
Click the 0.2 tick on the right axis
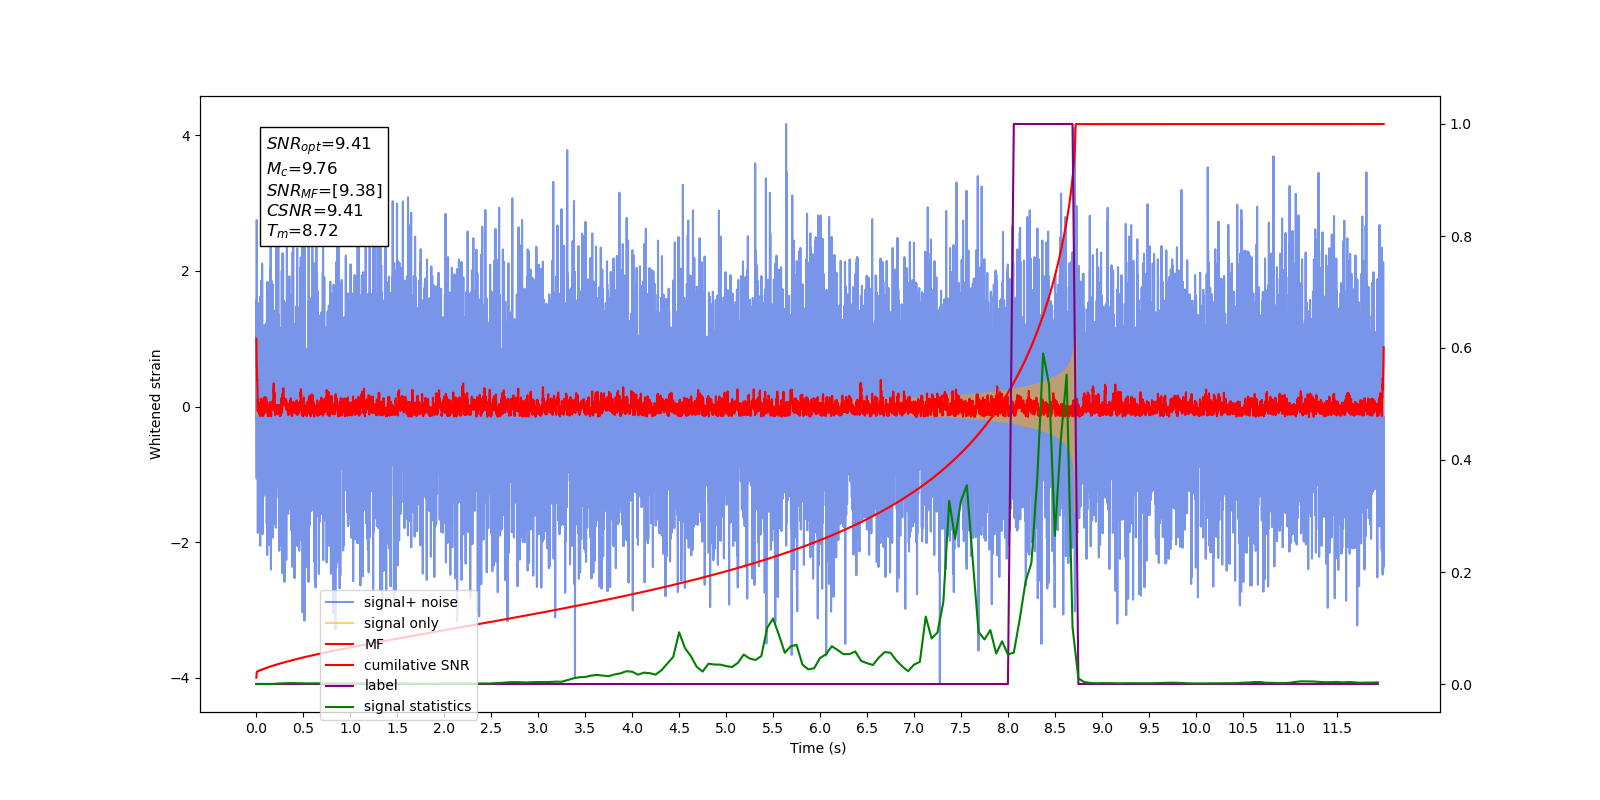pyautogui.click(x=1461, y=573)
